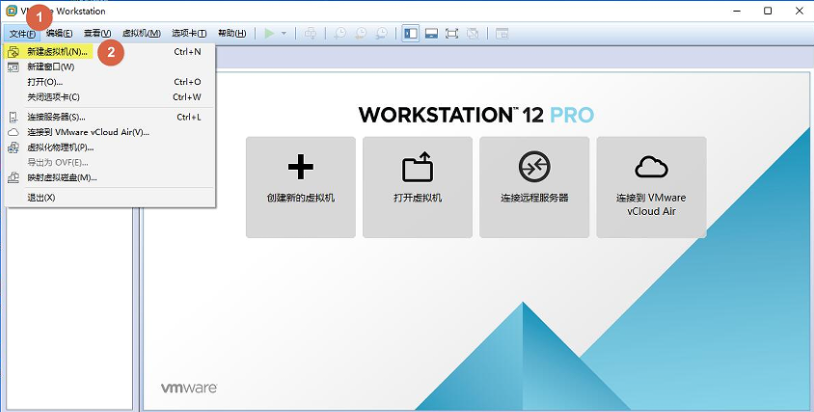Open the 查看(V) menu
This screenshot has height=412, width=814.
pos(98,34)
